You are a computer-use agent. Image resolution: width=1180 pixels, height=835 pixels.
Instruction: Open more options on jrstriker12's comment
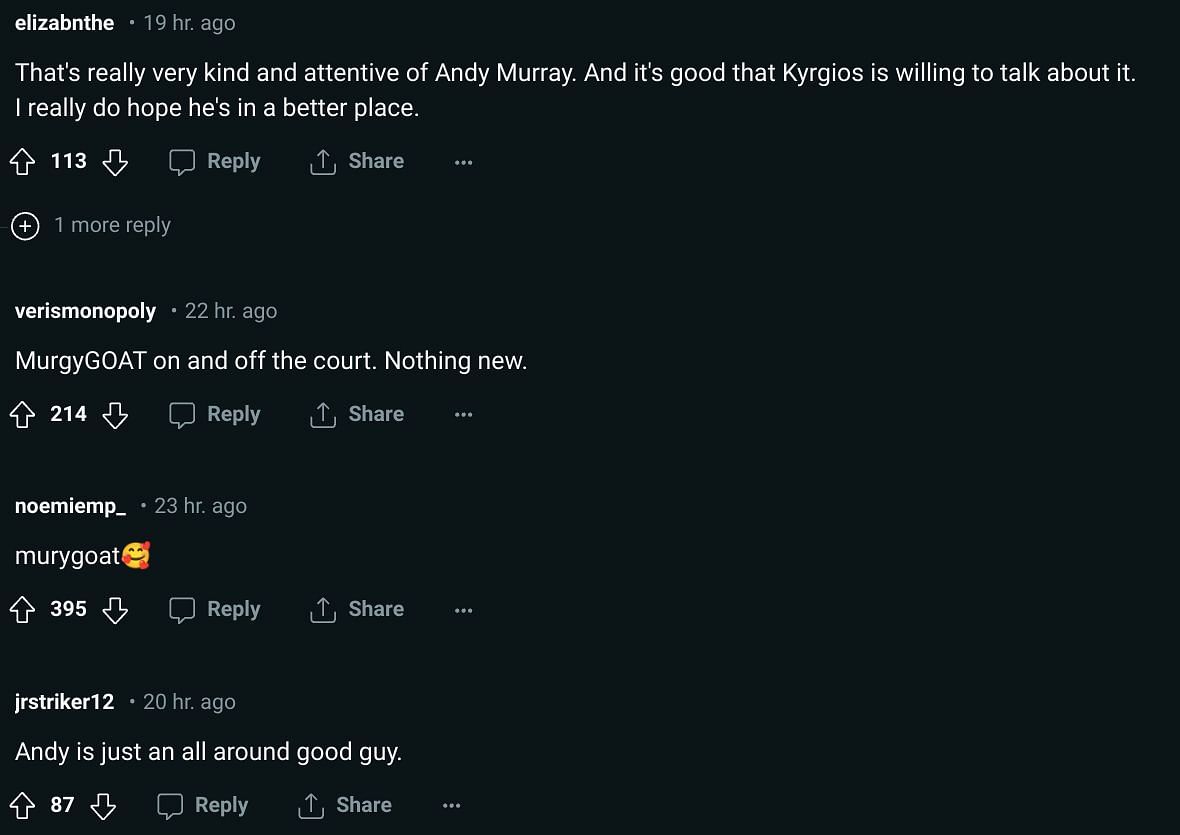point(451,806)
